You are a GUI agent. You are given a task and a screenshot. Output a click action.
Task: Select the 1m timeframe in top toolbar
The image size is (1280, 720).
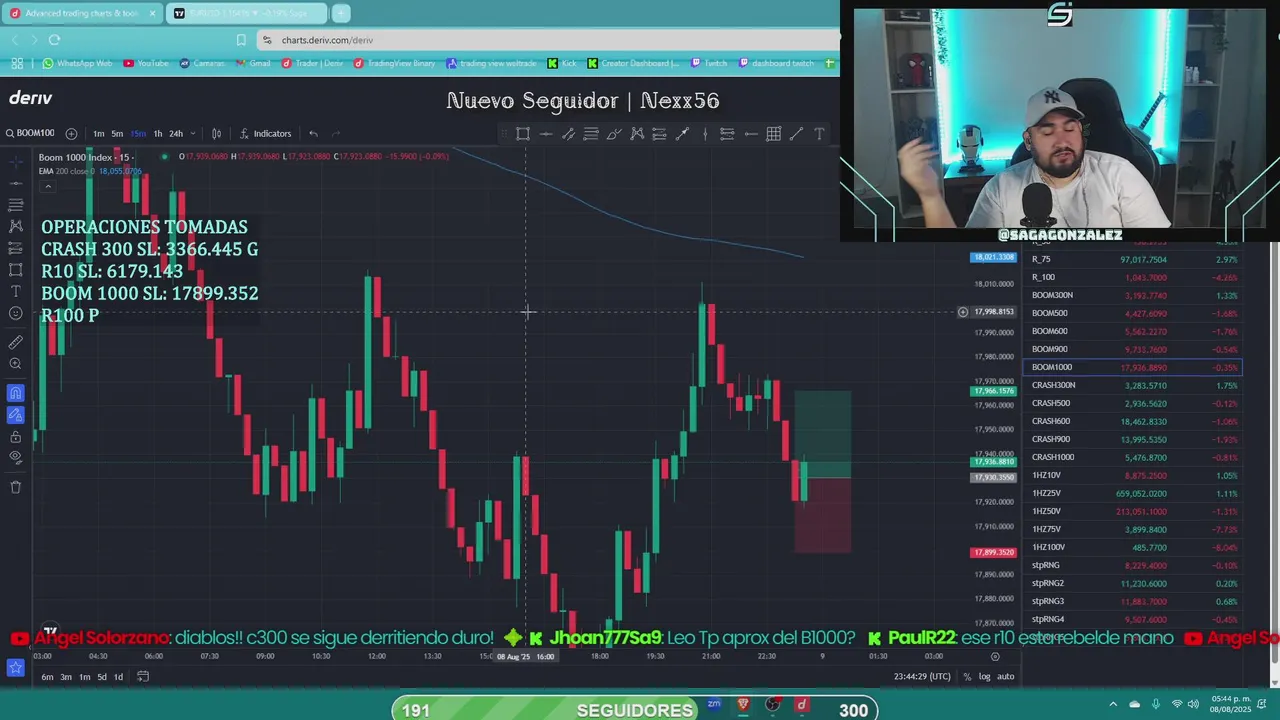point(98,134)
